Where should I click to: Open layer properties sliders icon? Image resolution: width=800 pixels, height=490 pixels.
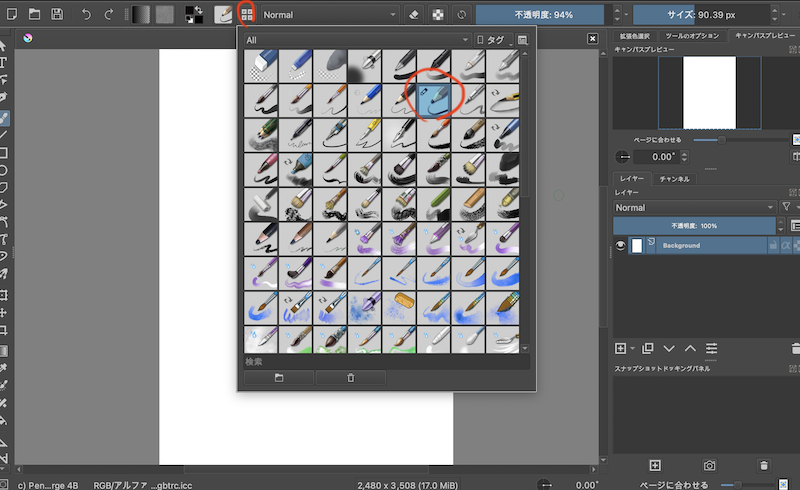pos(711,348)
